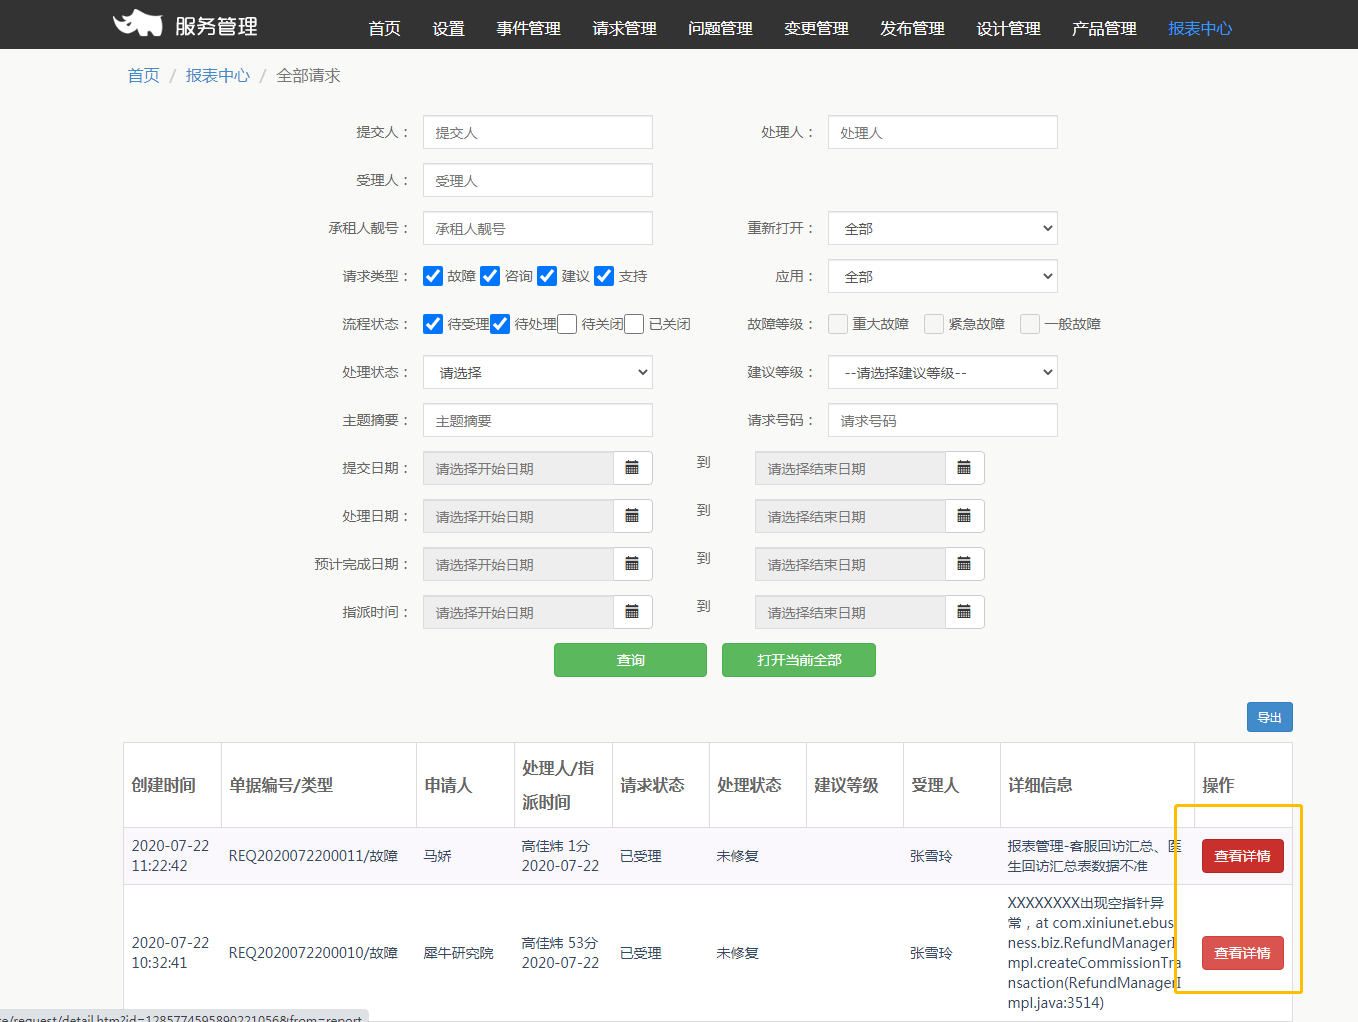Click the 请求状态 column header
This screenshot has height=1022, width=1358.
click(x=652, y=785)
